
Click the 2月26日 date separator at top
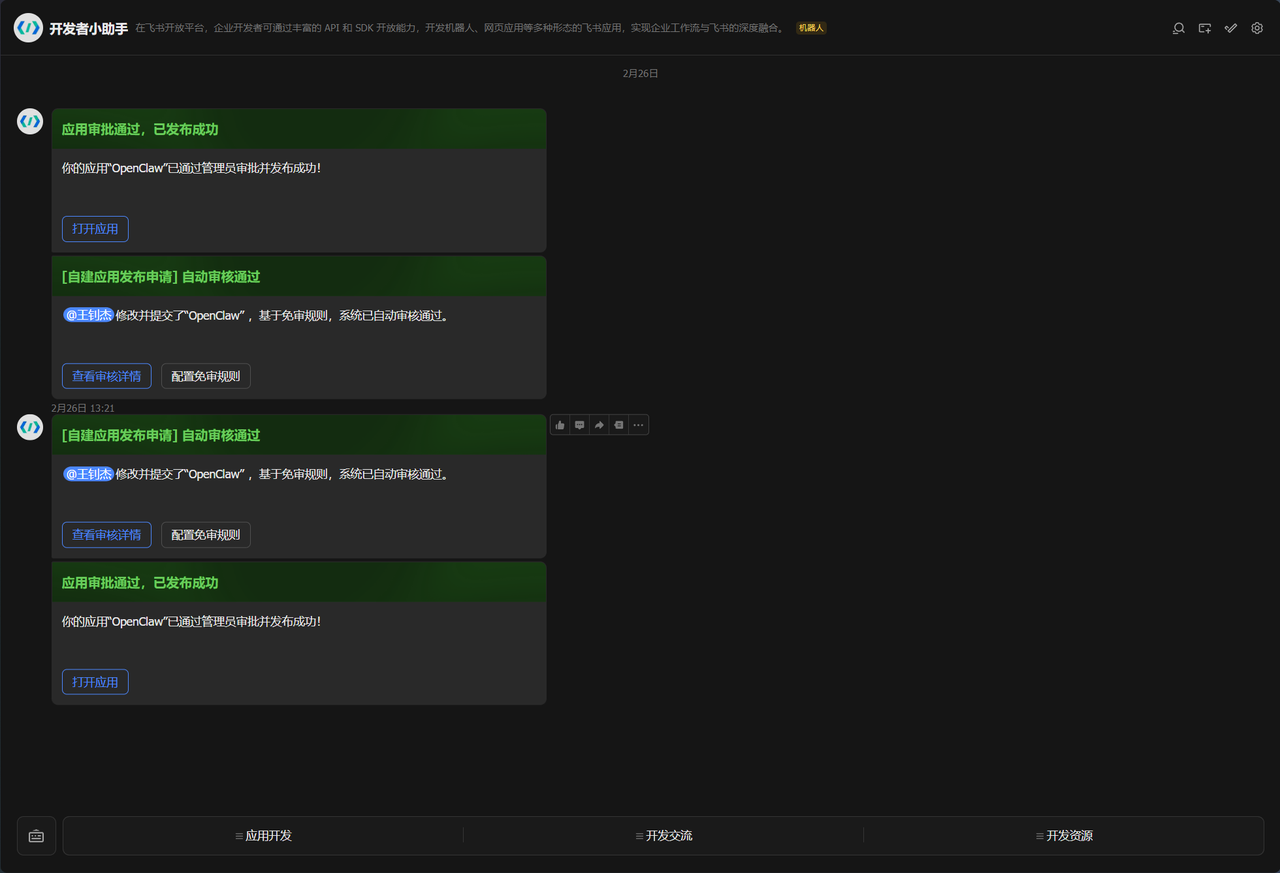click(640, 74)
